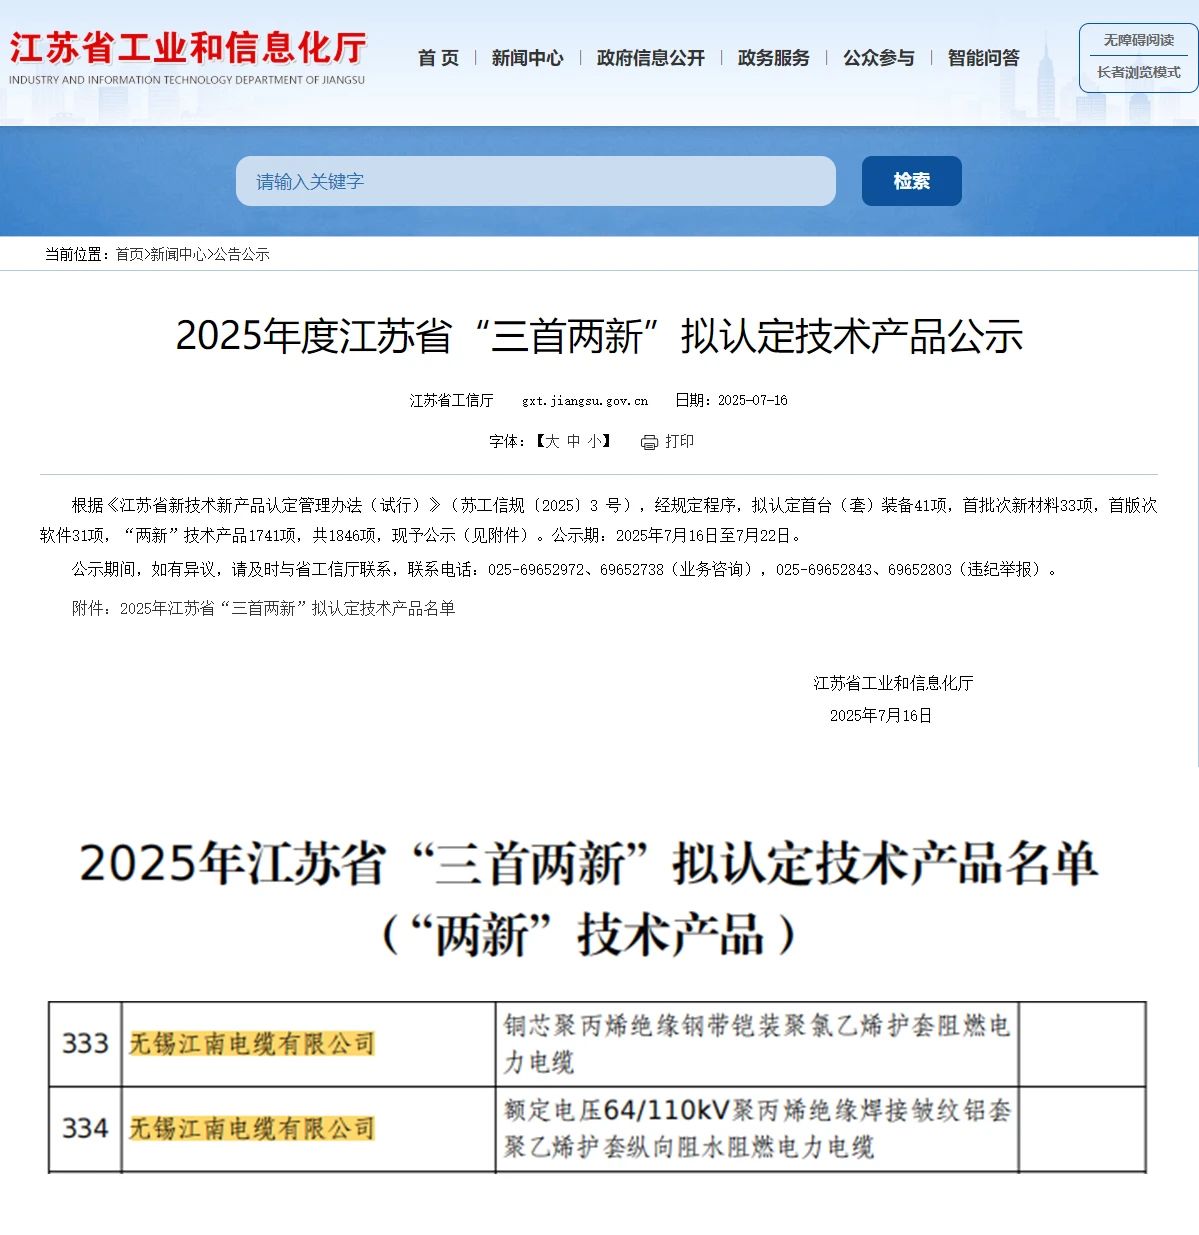Click highlighted 无锡江南电缆有限公司 in row 333
This screenshot has height=1235, width=1199.
pos(252,1044)
